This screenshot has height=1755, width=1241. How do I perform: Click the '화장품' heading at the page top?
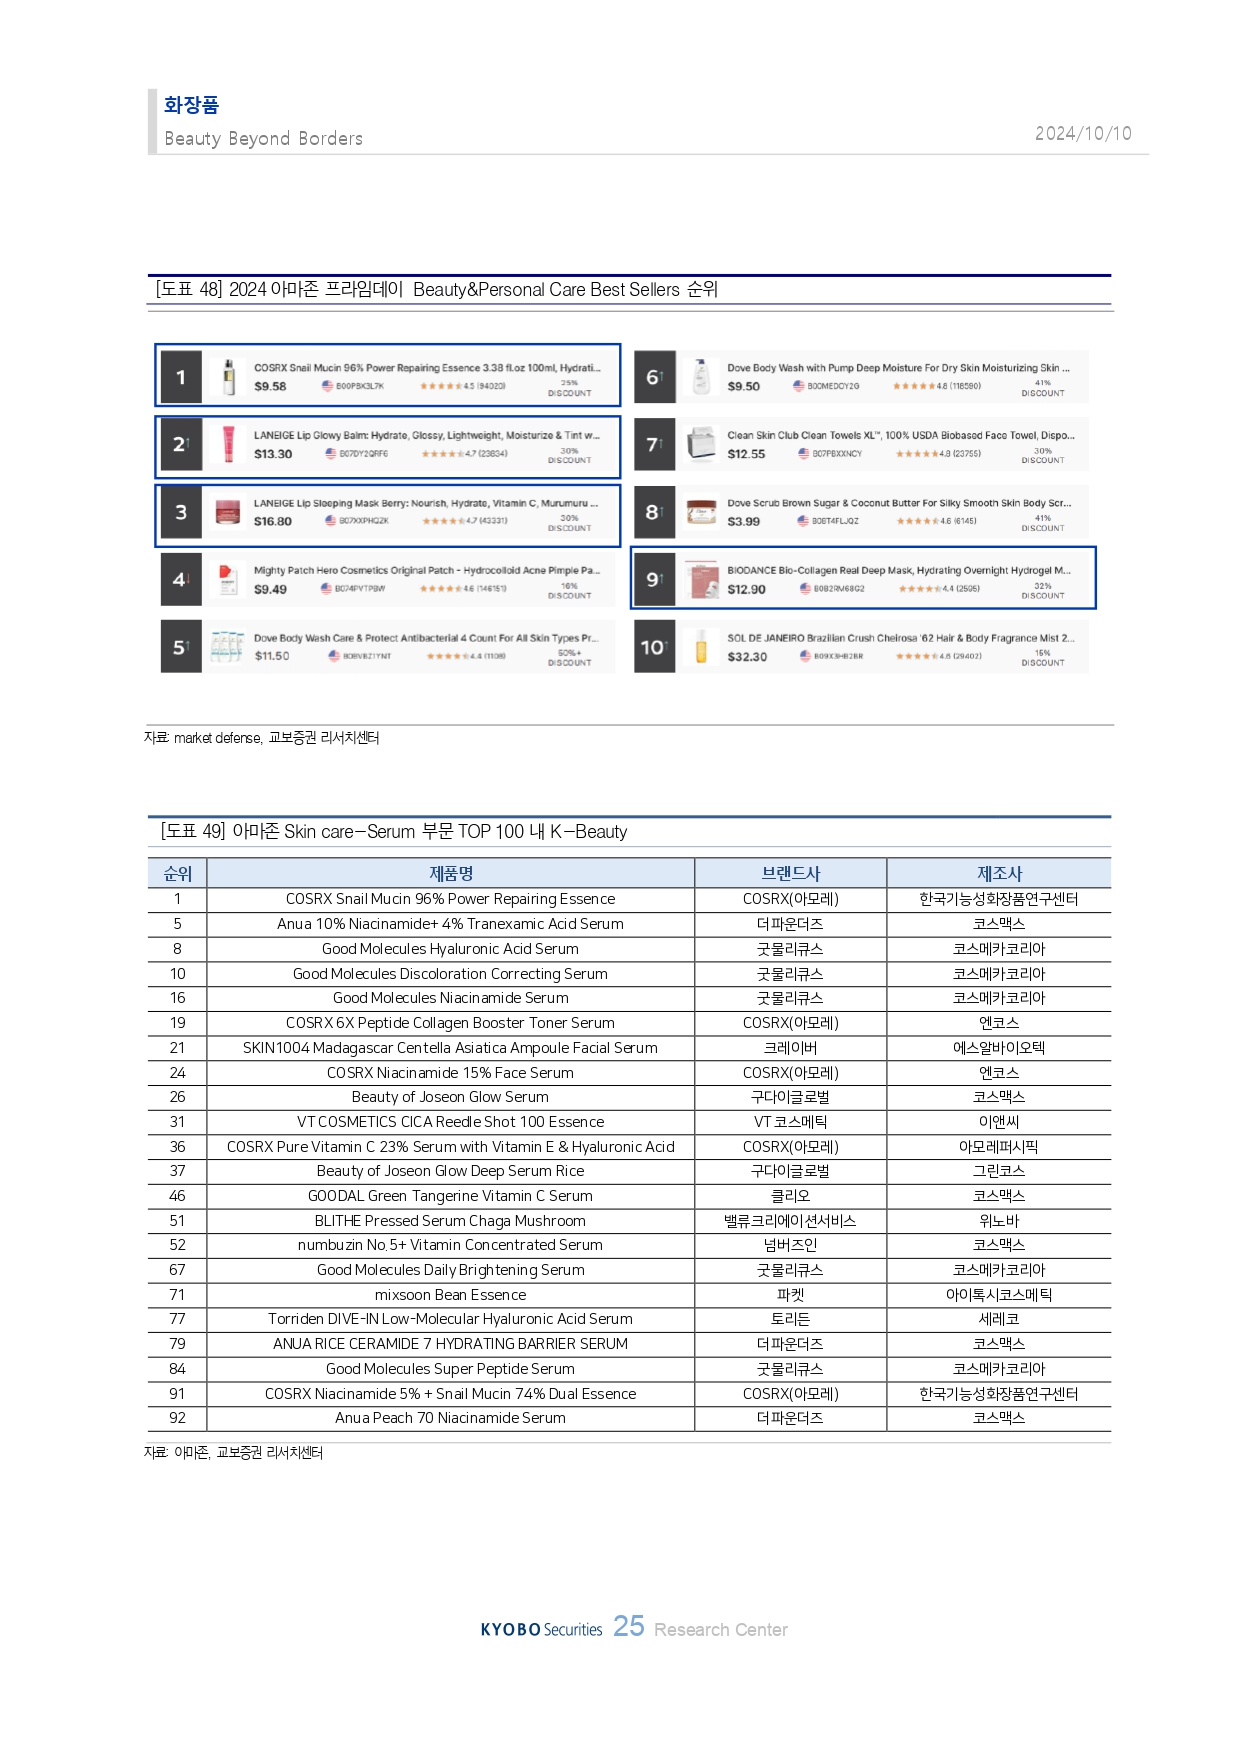coord(191,105)
